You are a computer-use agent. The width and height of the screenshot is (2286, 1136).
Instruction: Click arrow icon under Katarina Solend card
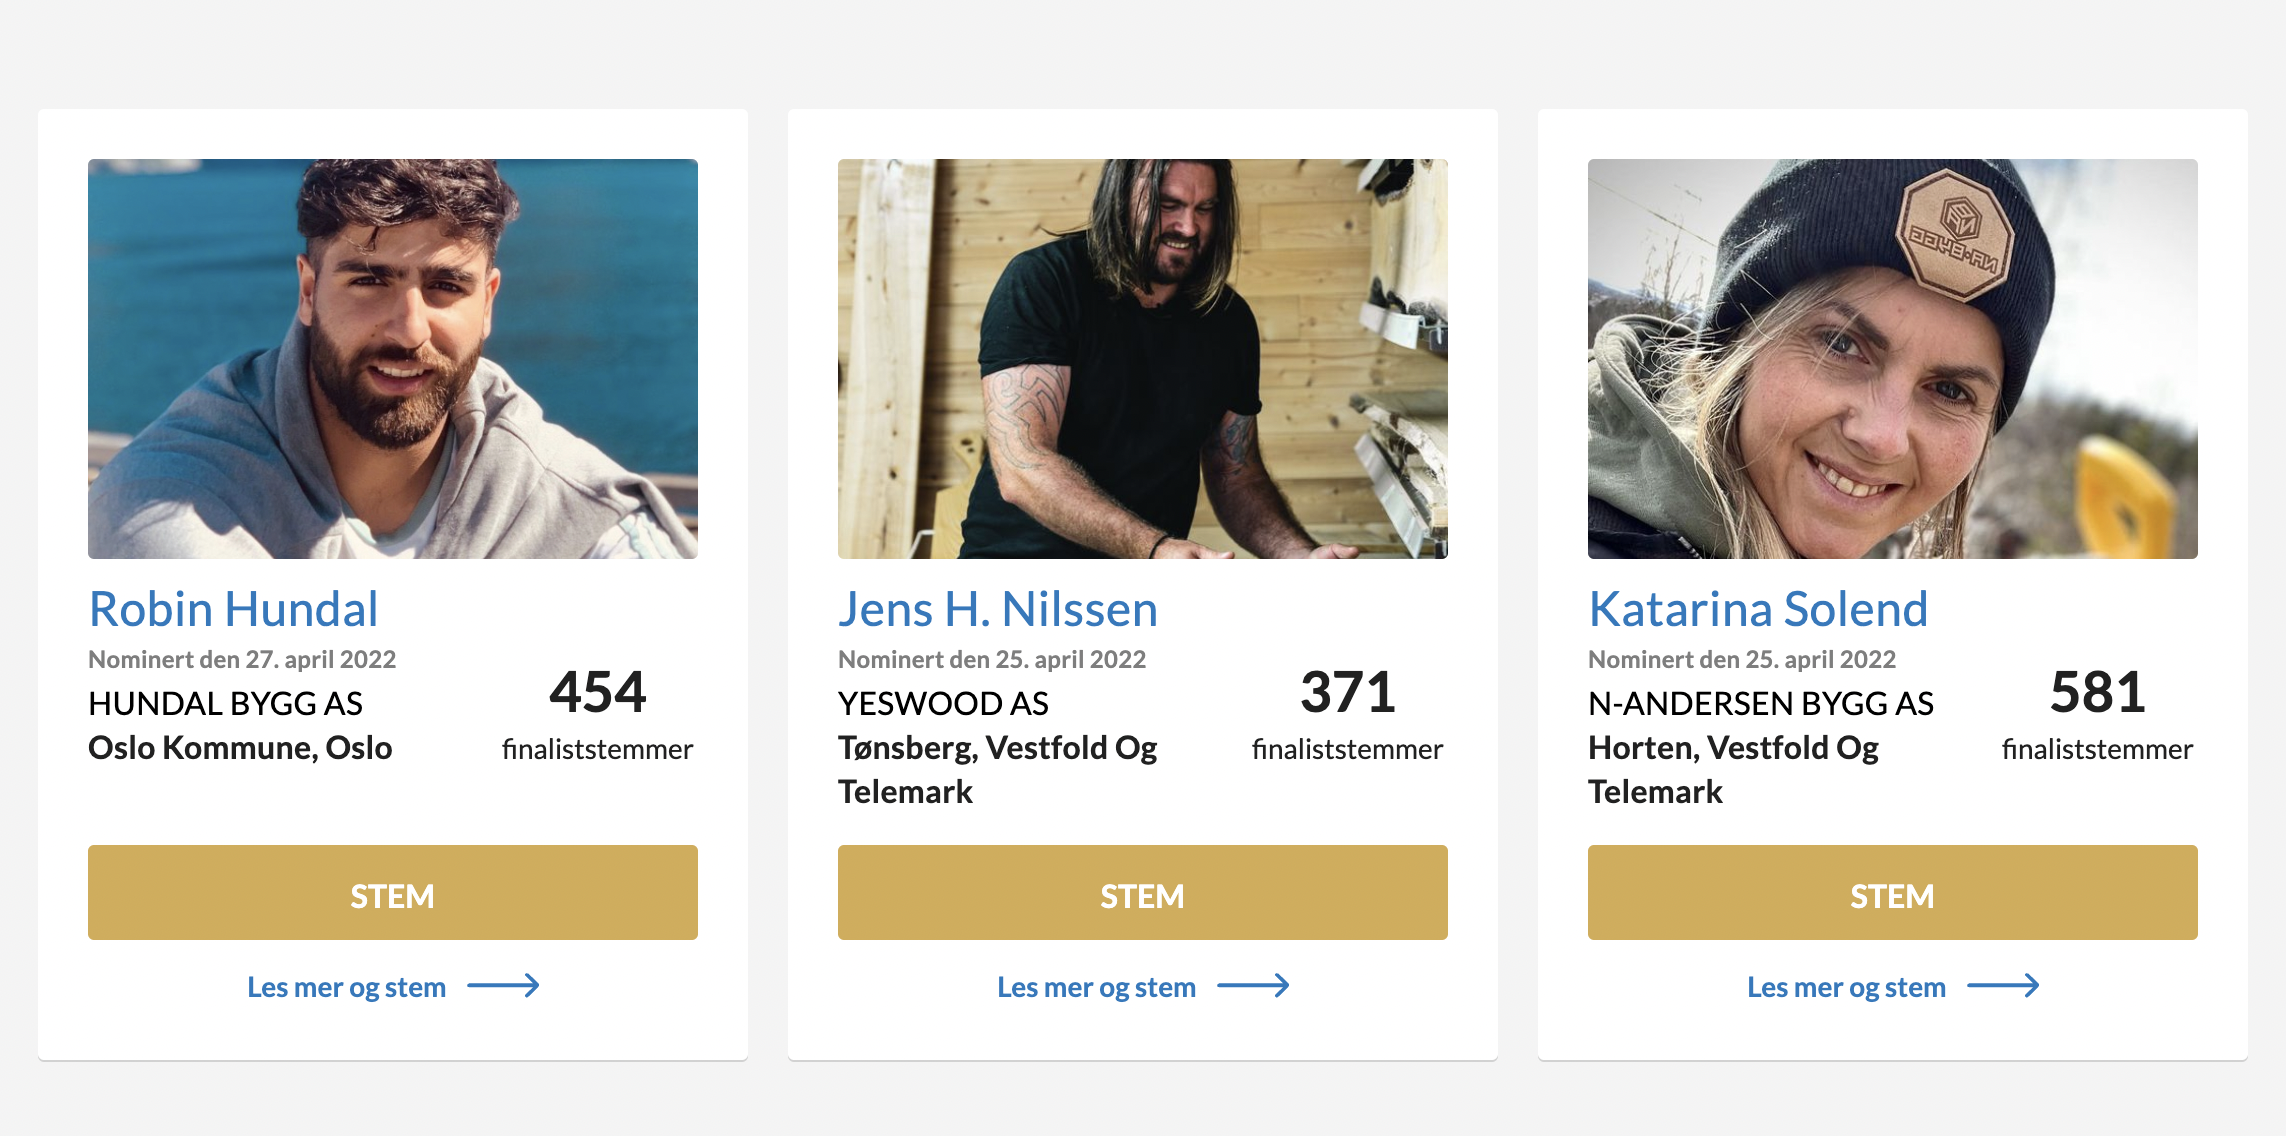[2003, 986]
